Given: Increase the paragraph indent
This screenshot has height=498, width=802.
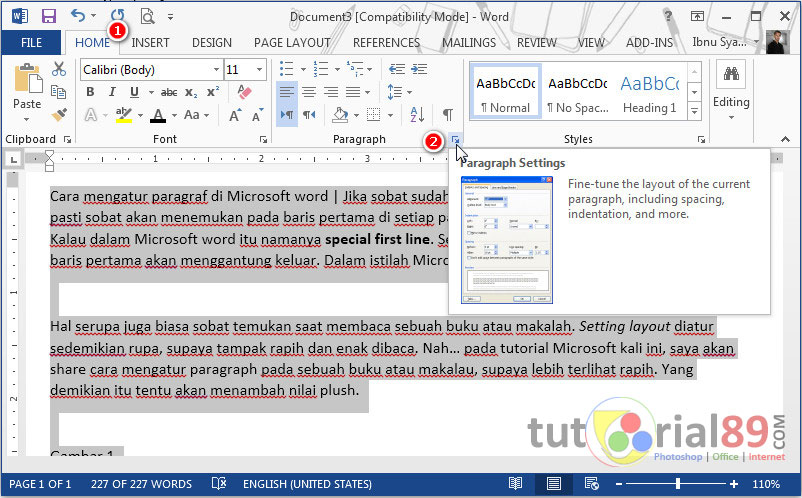Looking at the screenshot, I should coord(419,69).
